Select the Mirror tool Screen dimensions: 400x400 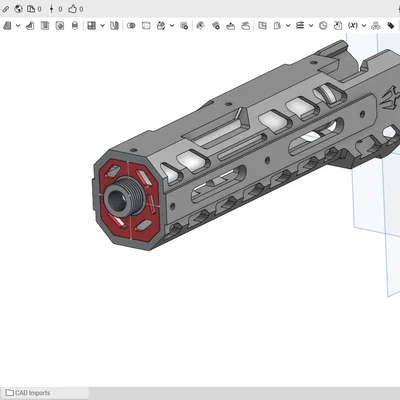pyautogui.click(x=114, y=26)
